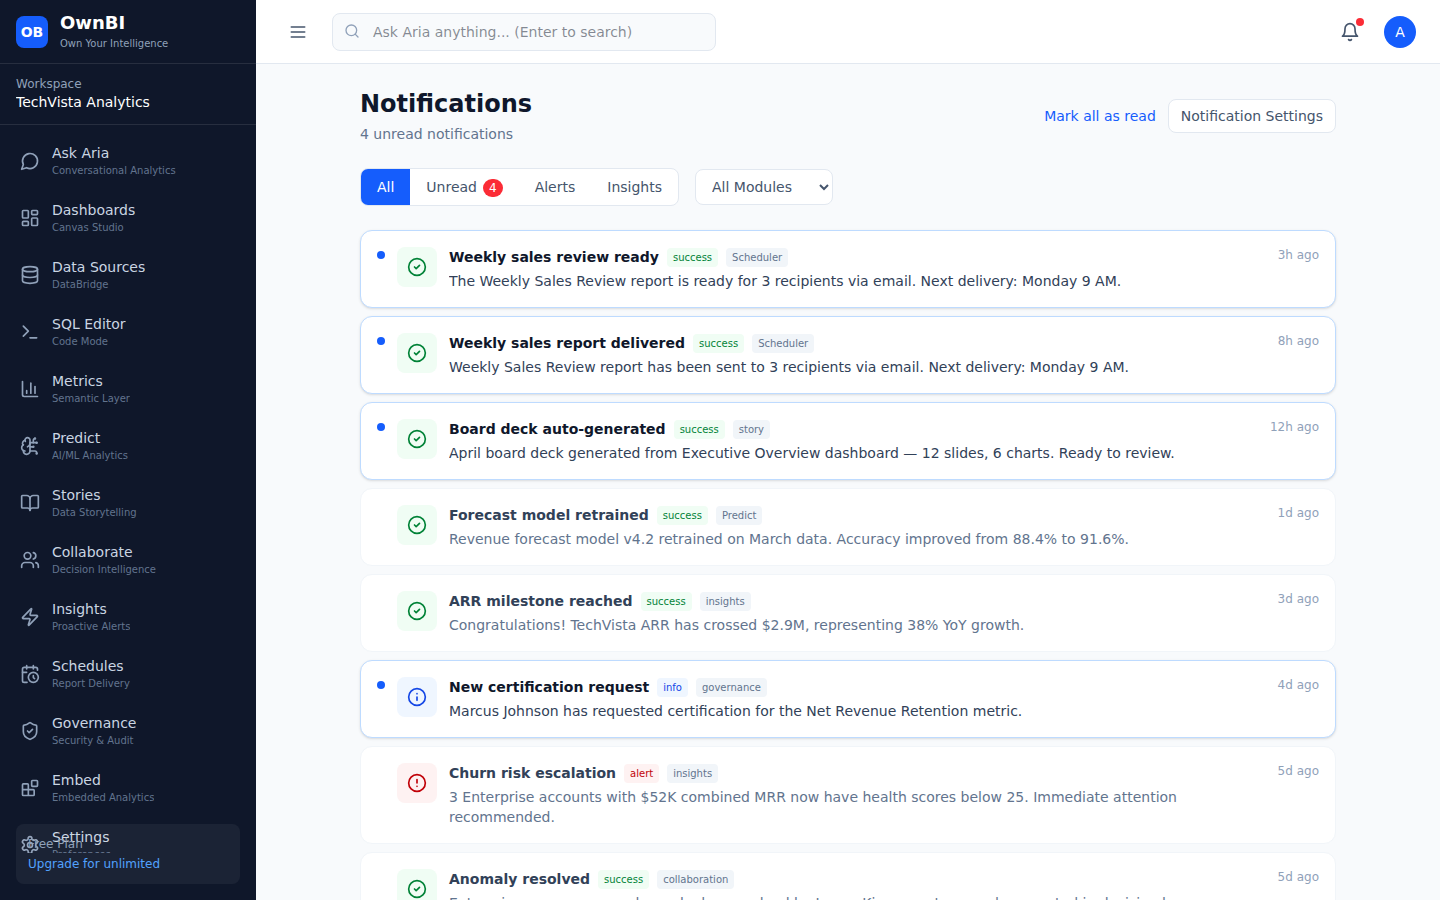This screenshot has width=1440, height=900.
Task: Click New certification request title
Action: point(549,687)
